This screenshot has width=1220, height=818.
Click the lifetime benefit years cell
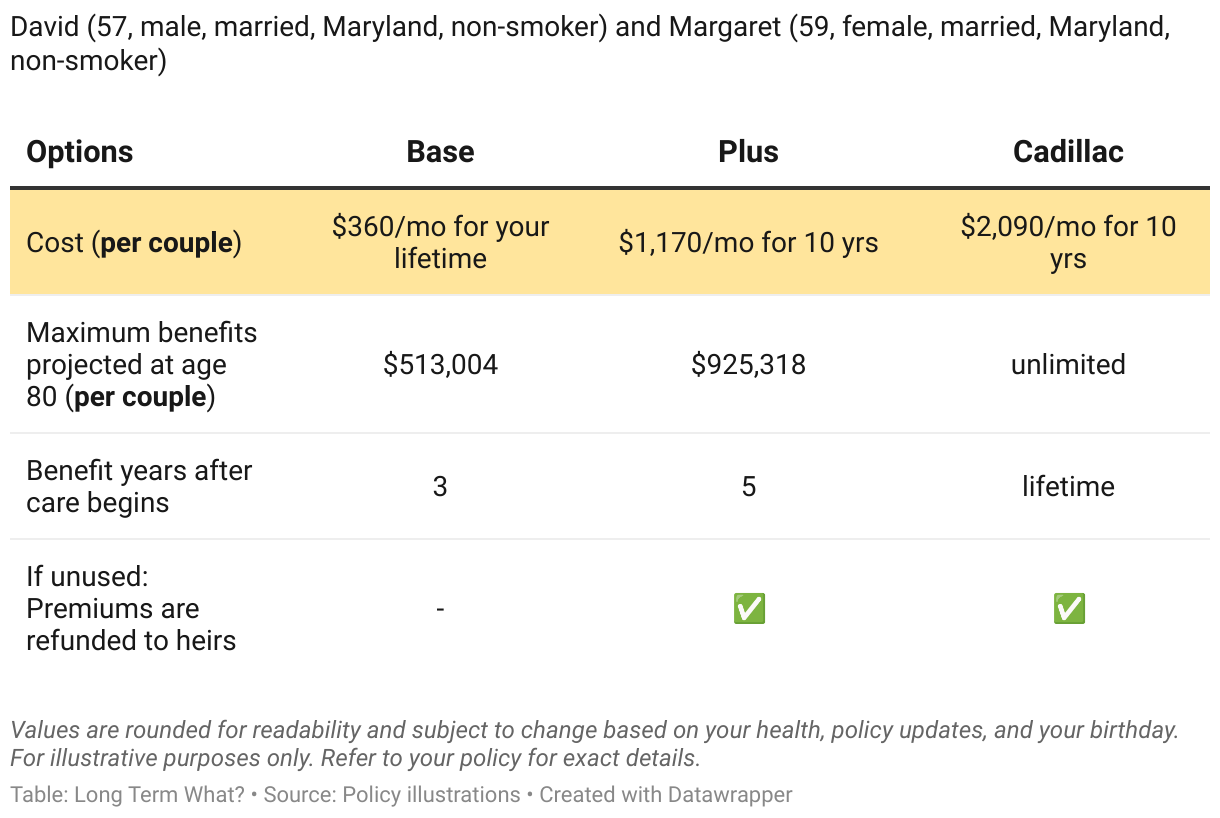tap(1068, 487)
